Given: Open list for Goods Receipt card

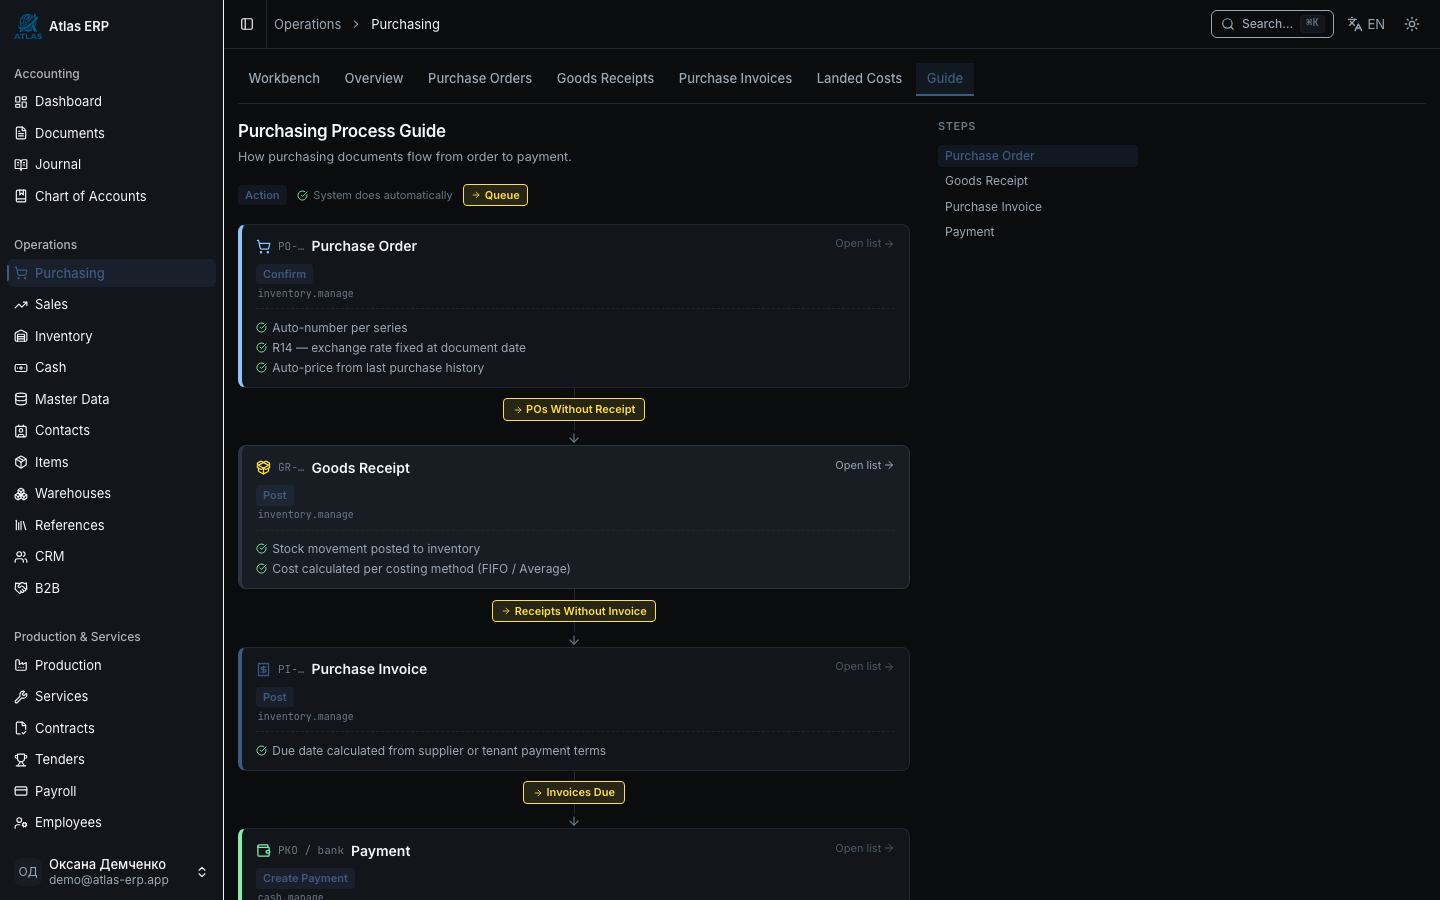Looking at the screenshot, I should [x=864, y=465].
